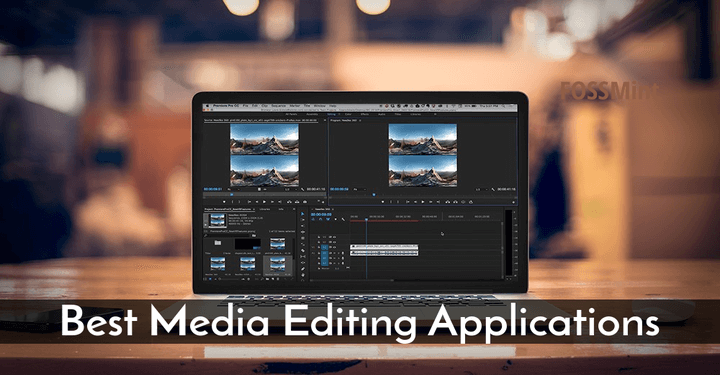This screenshot has width=720, height=375.
Task: Solo the A1 audio track
Action: click(x=339, y=253)
